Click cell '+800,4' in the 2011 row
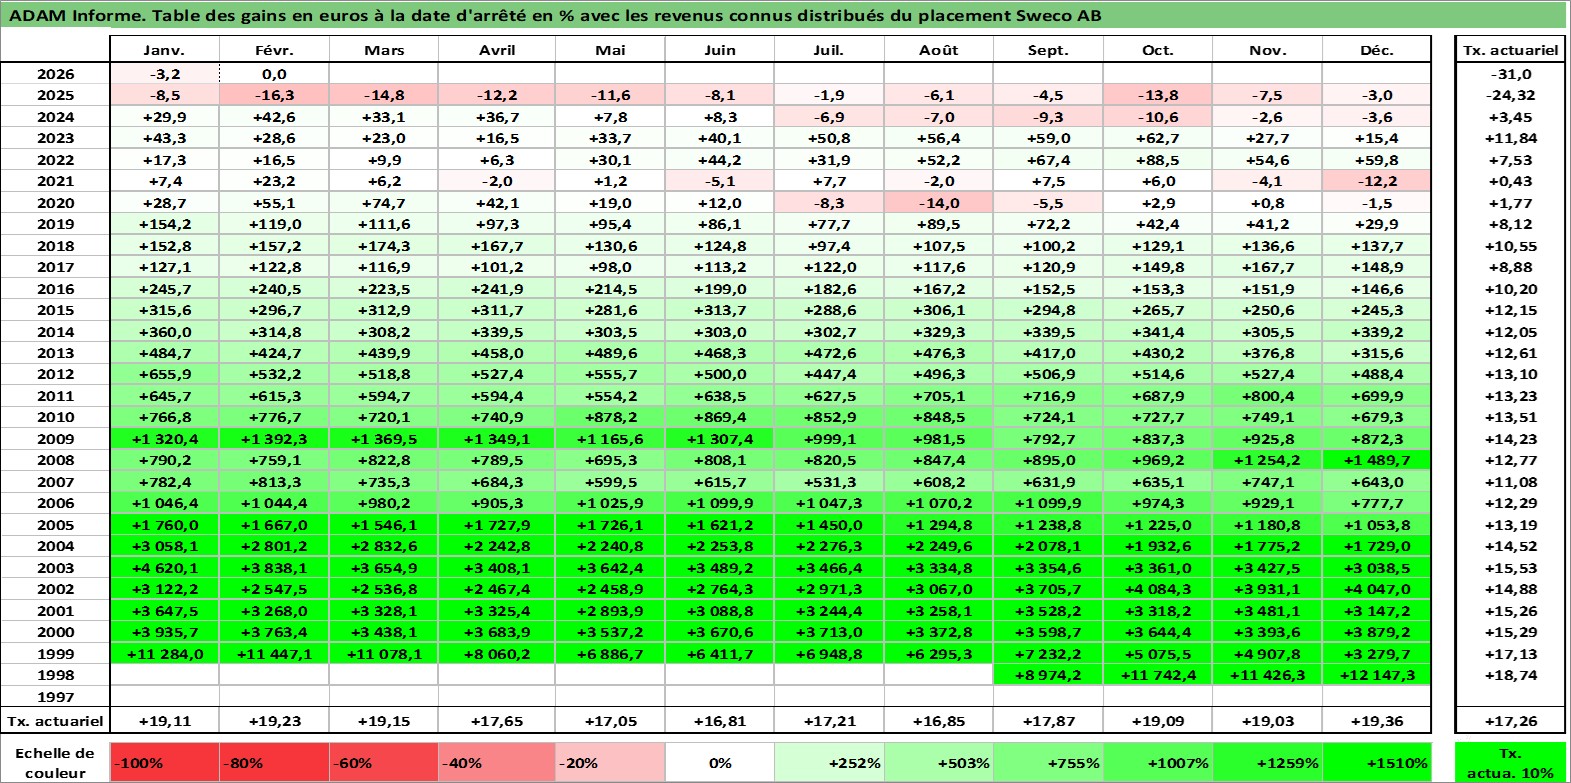The image size is (1571, 783). [1267, 396]
